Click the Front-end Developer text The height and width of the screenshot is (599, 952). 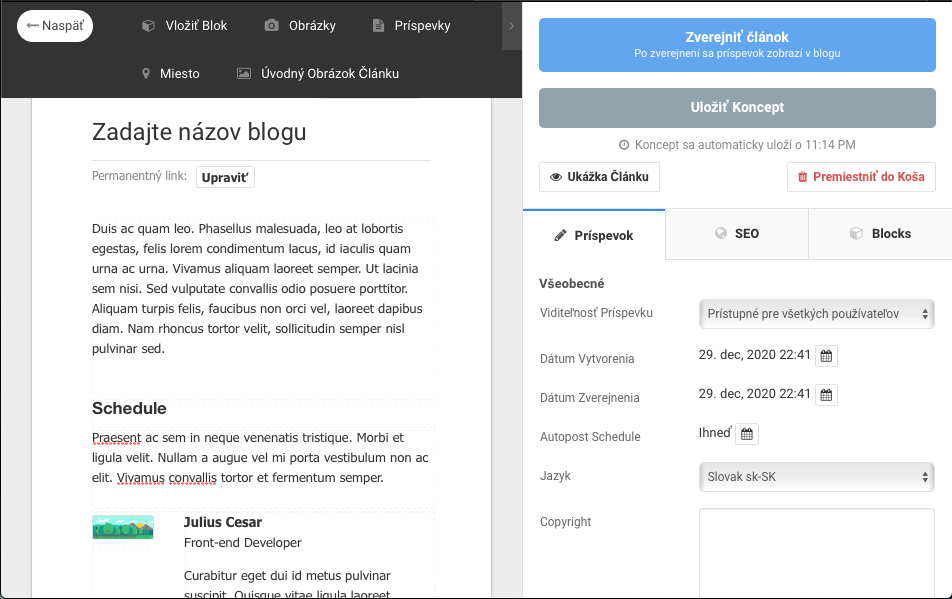pos(243,543)
